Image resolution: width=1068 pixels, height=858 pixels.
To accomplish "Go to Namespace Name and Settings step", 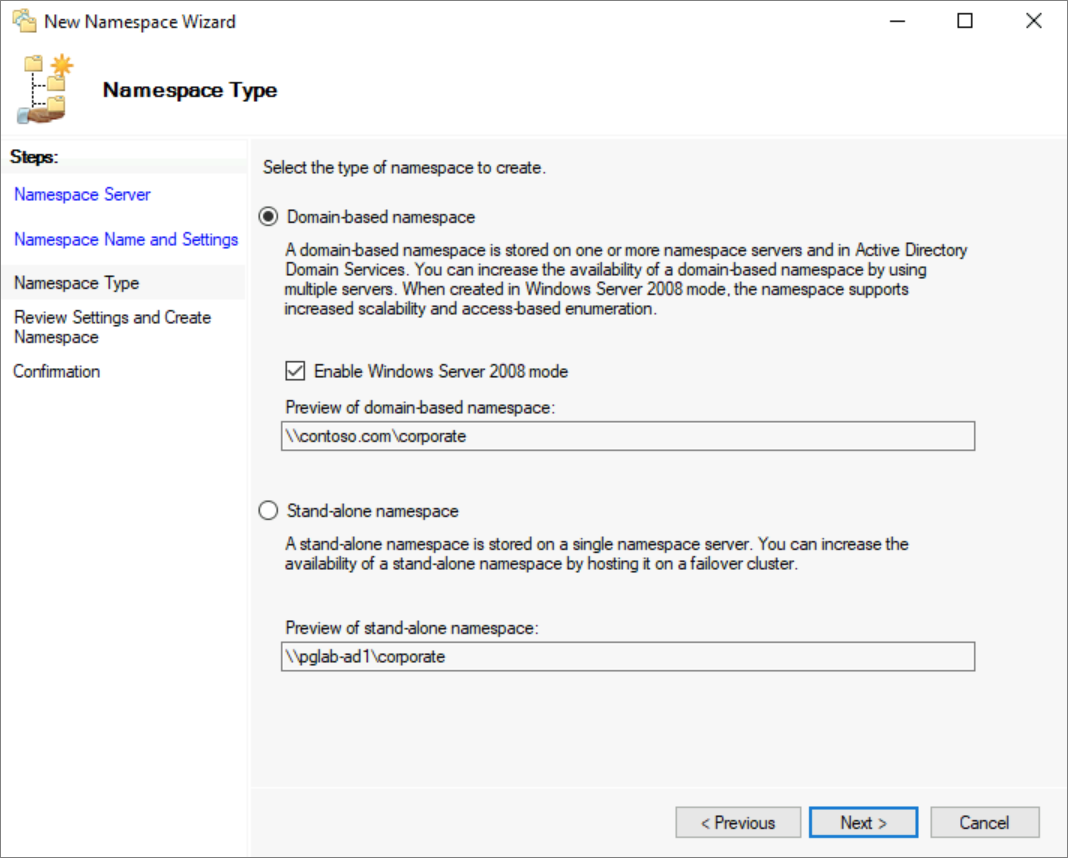I will pyautogui.click(x=125, y=239).
